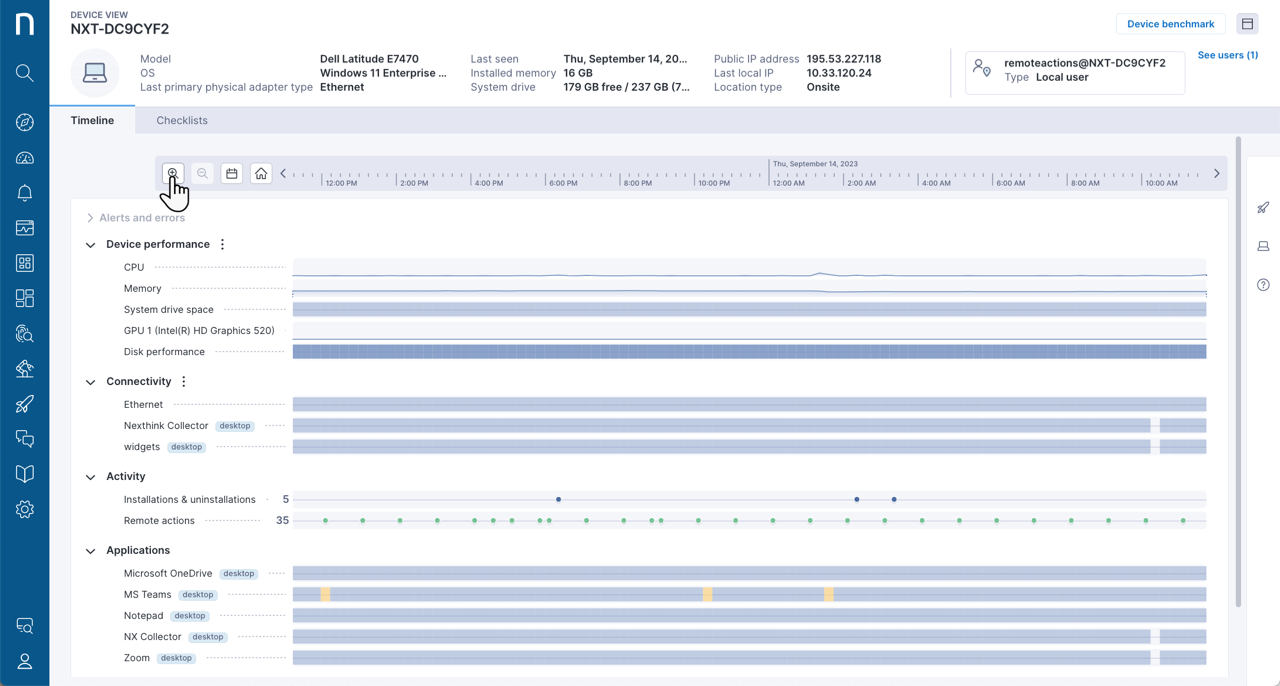The height and width of the screenshot is (686, 1280).
Task: Select the timeline zoom-out magnifier tool
Action: (x=202, y=172)
